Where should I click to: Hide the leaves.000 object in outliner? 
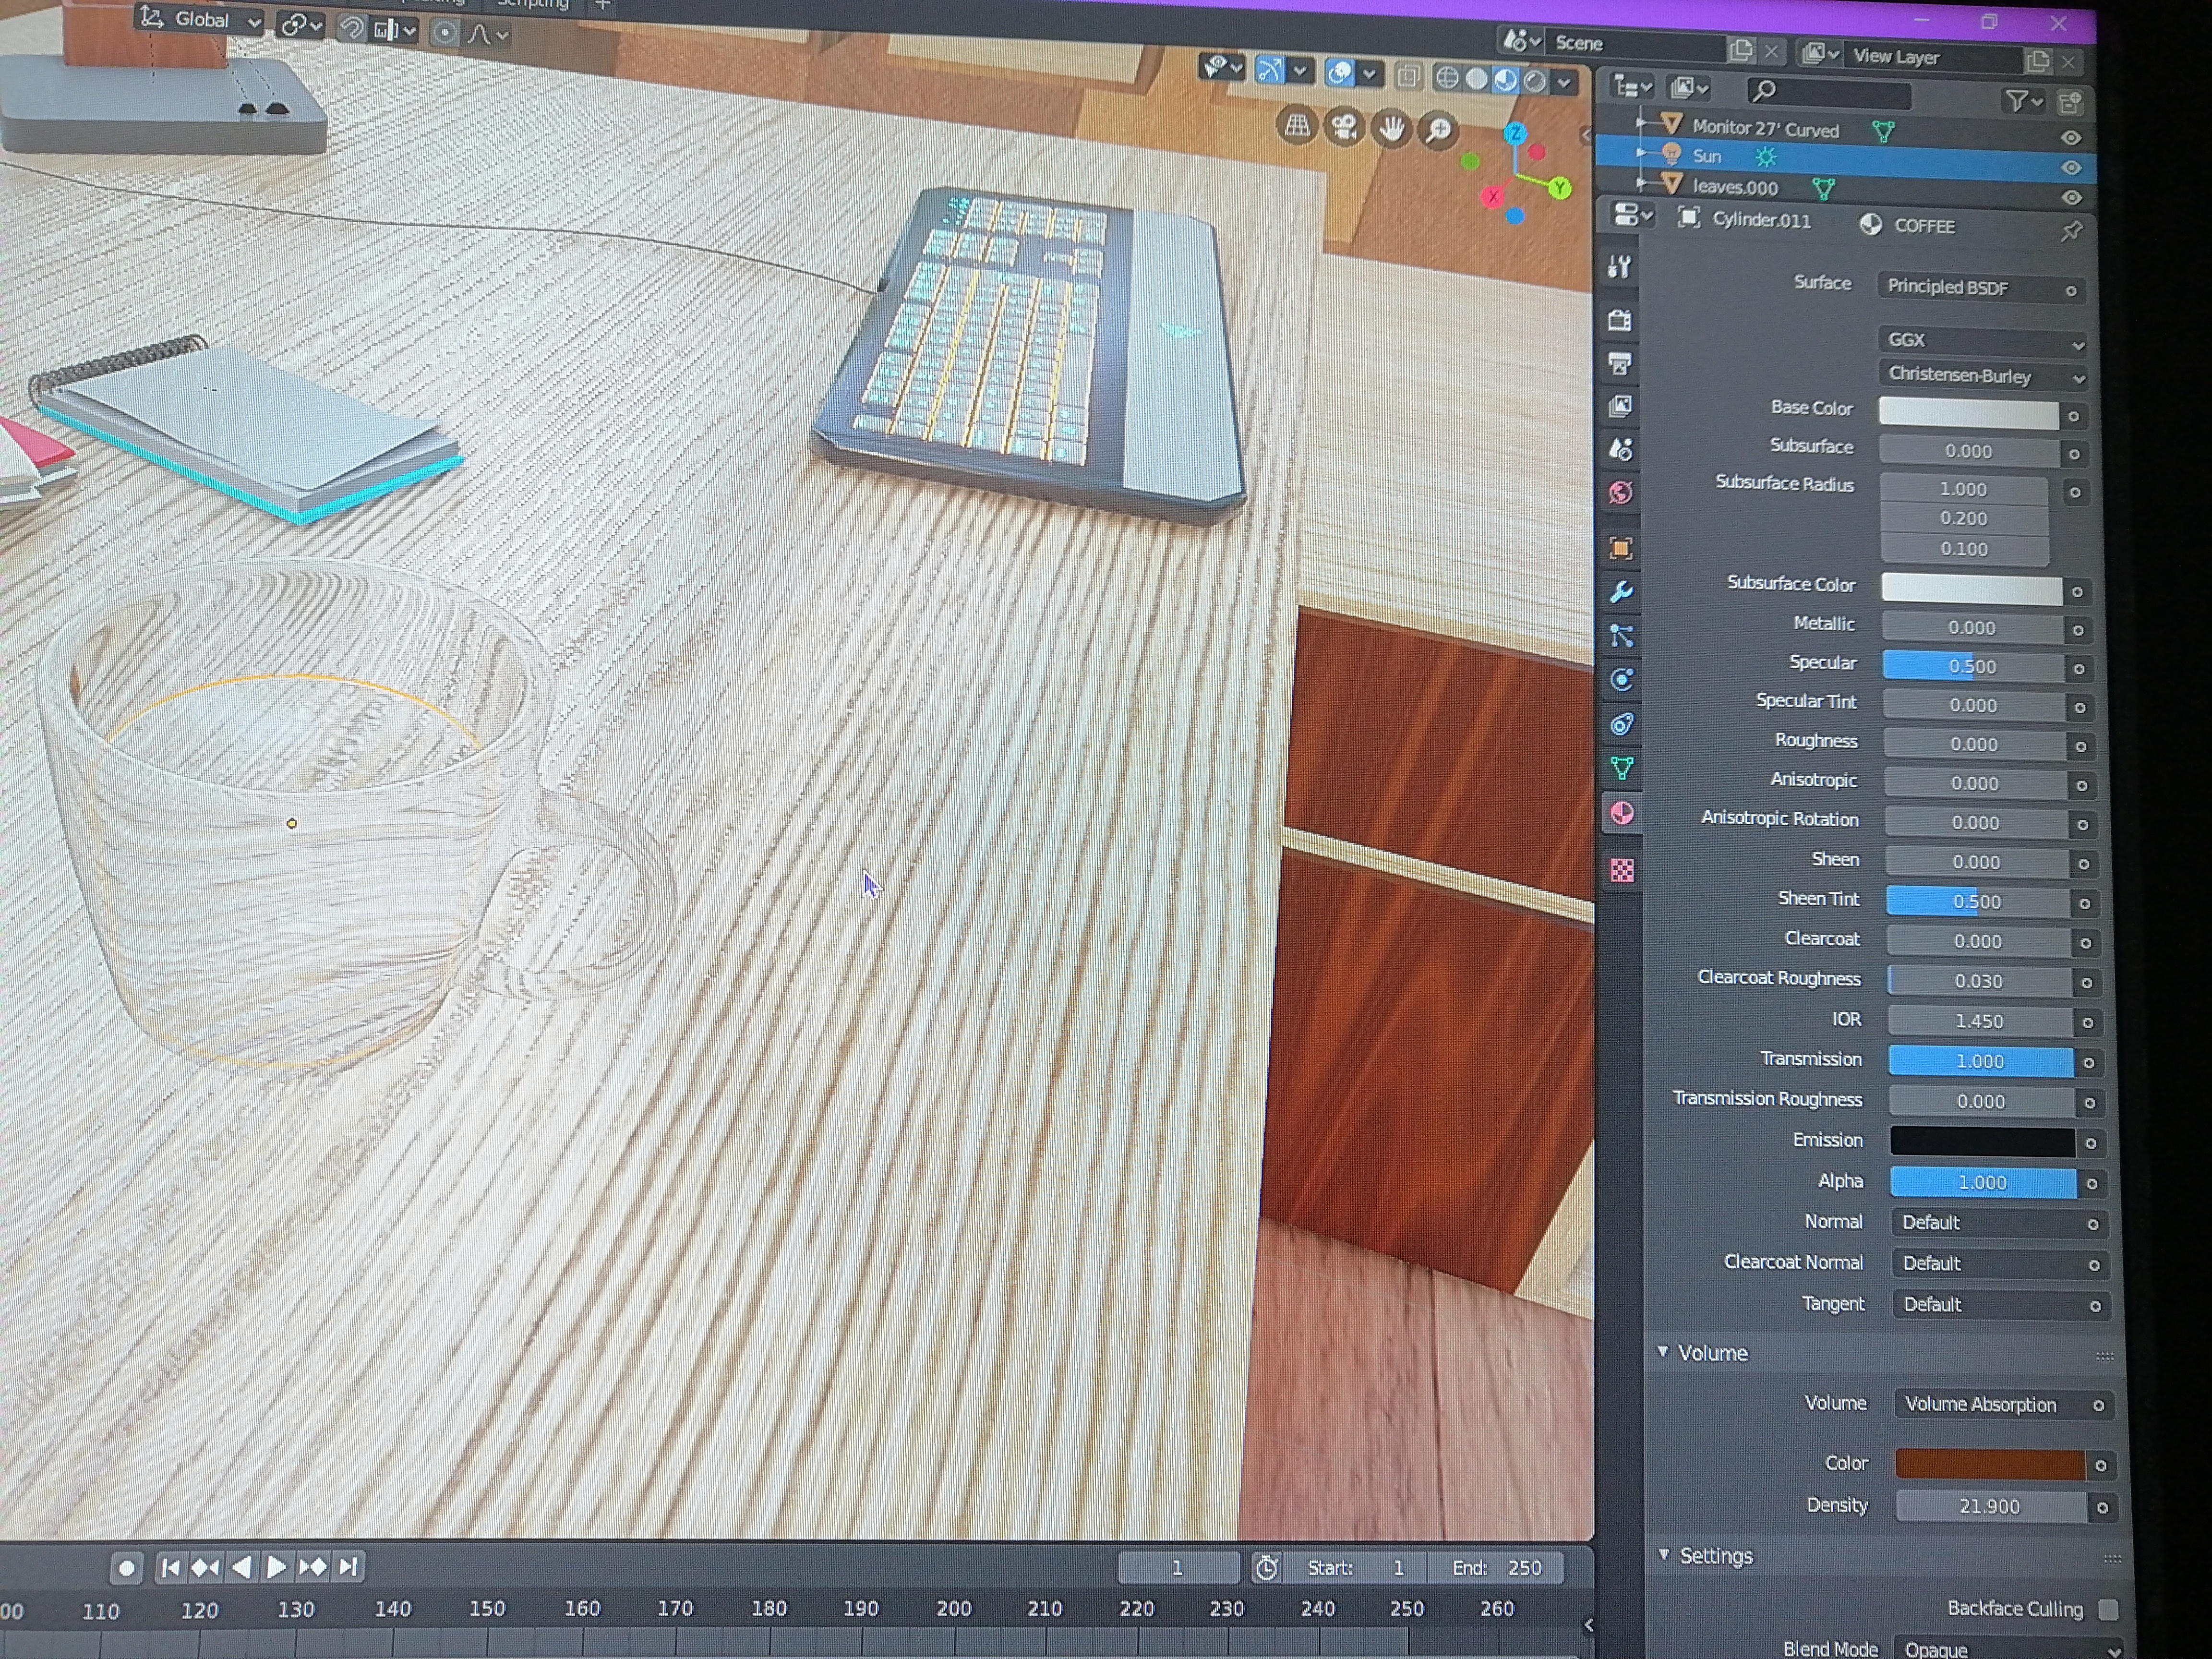[x=2071, y=198]
